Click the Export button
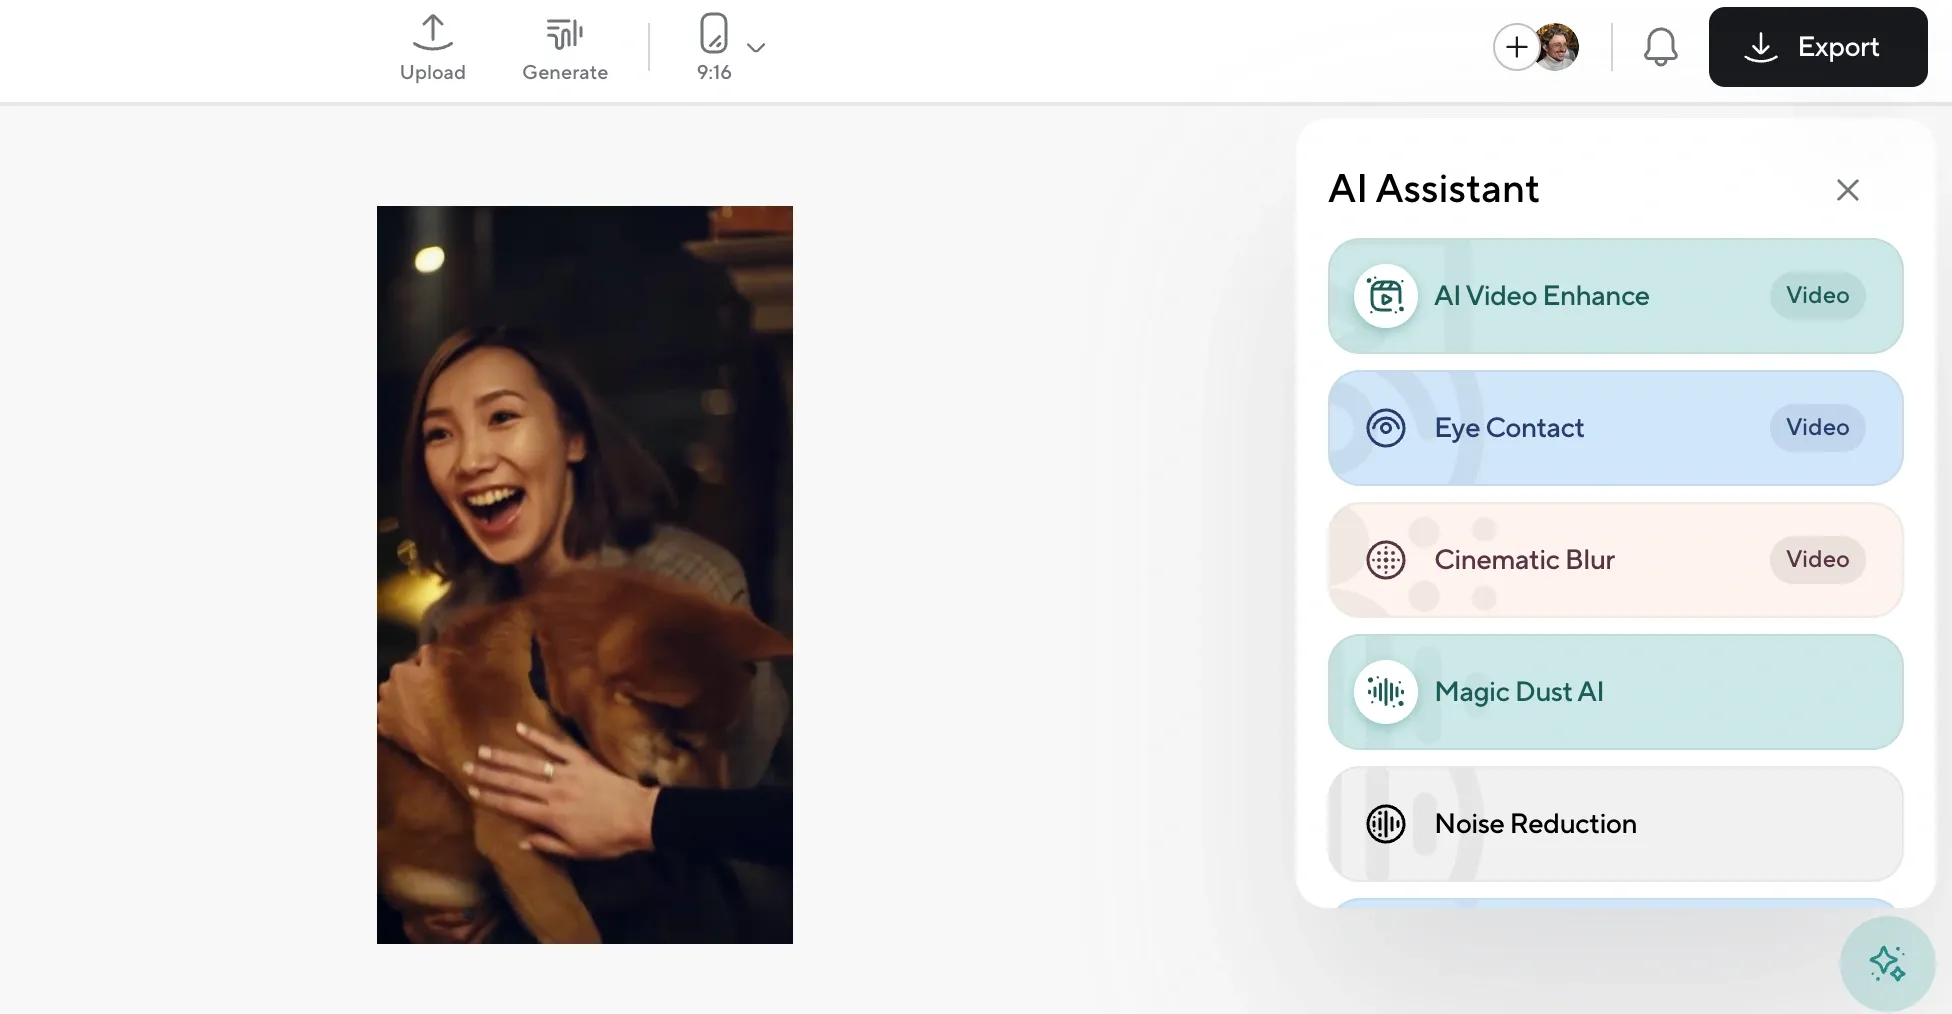 (1818, 46)
